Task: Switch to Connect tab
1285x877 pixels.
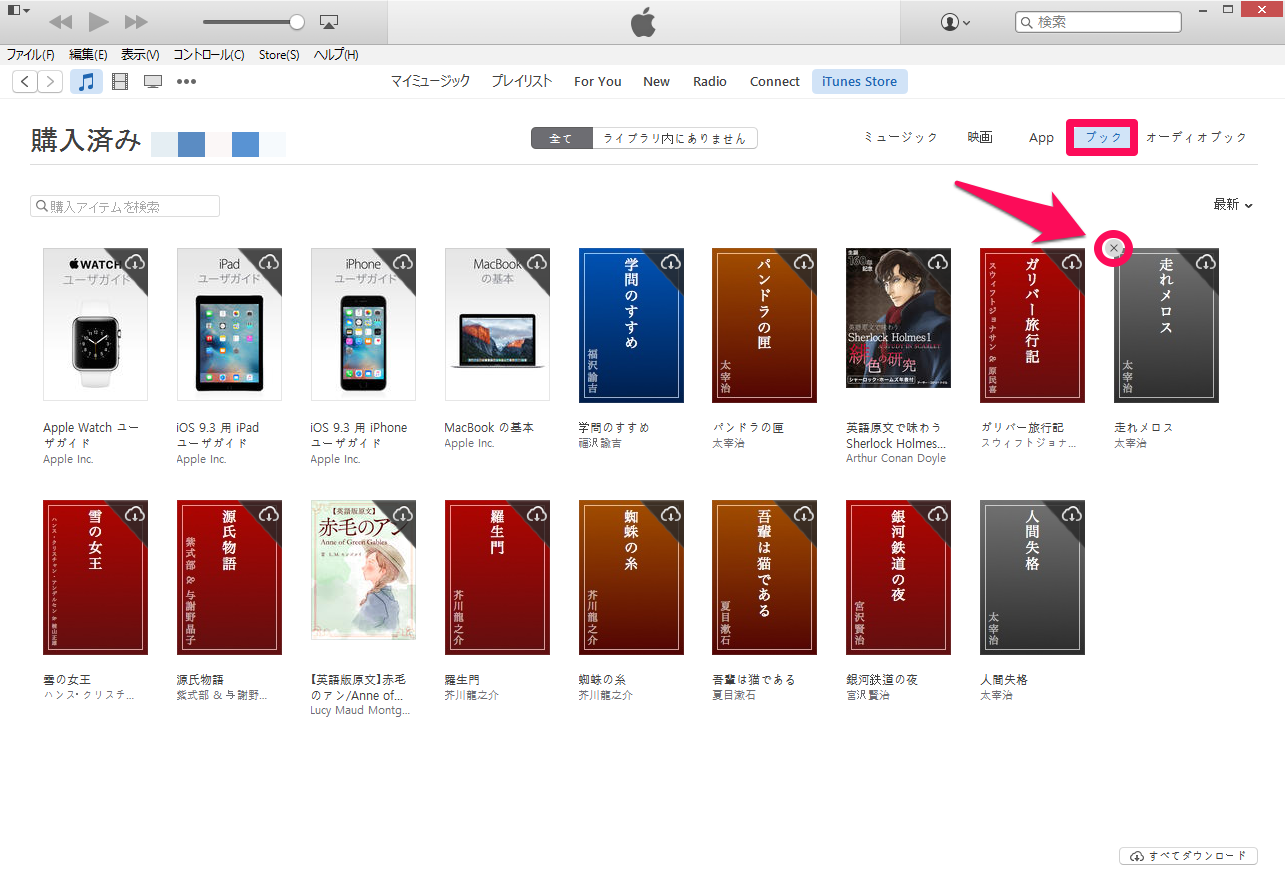Action: [775, 82]
